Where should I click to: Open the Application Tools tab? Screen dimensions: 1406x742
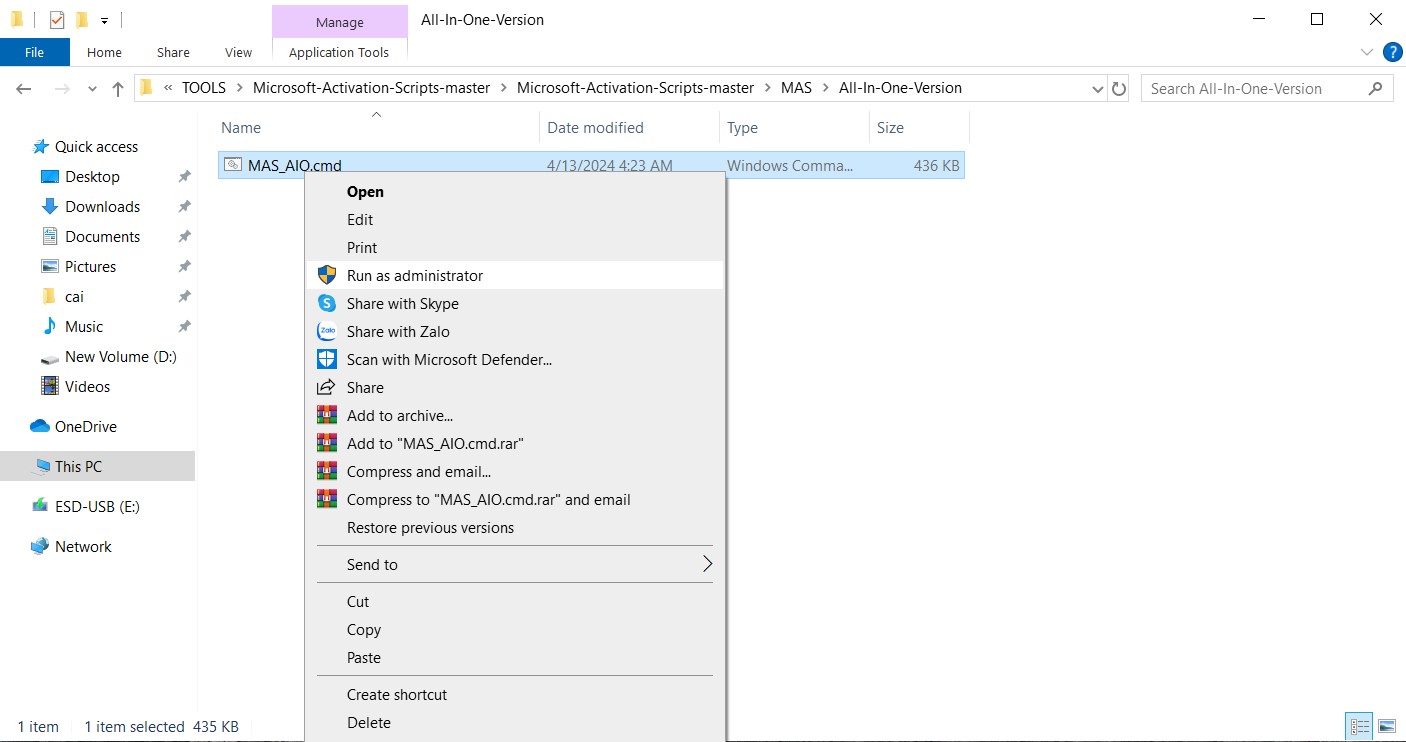339,52
